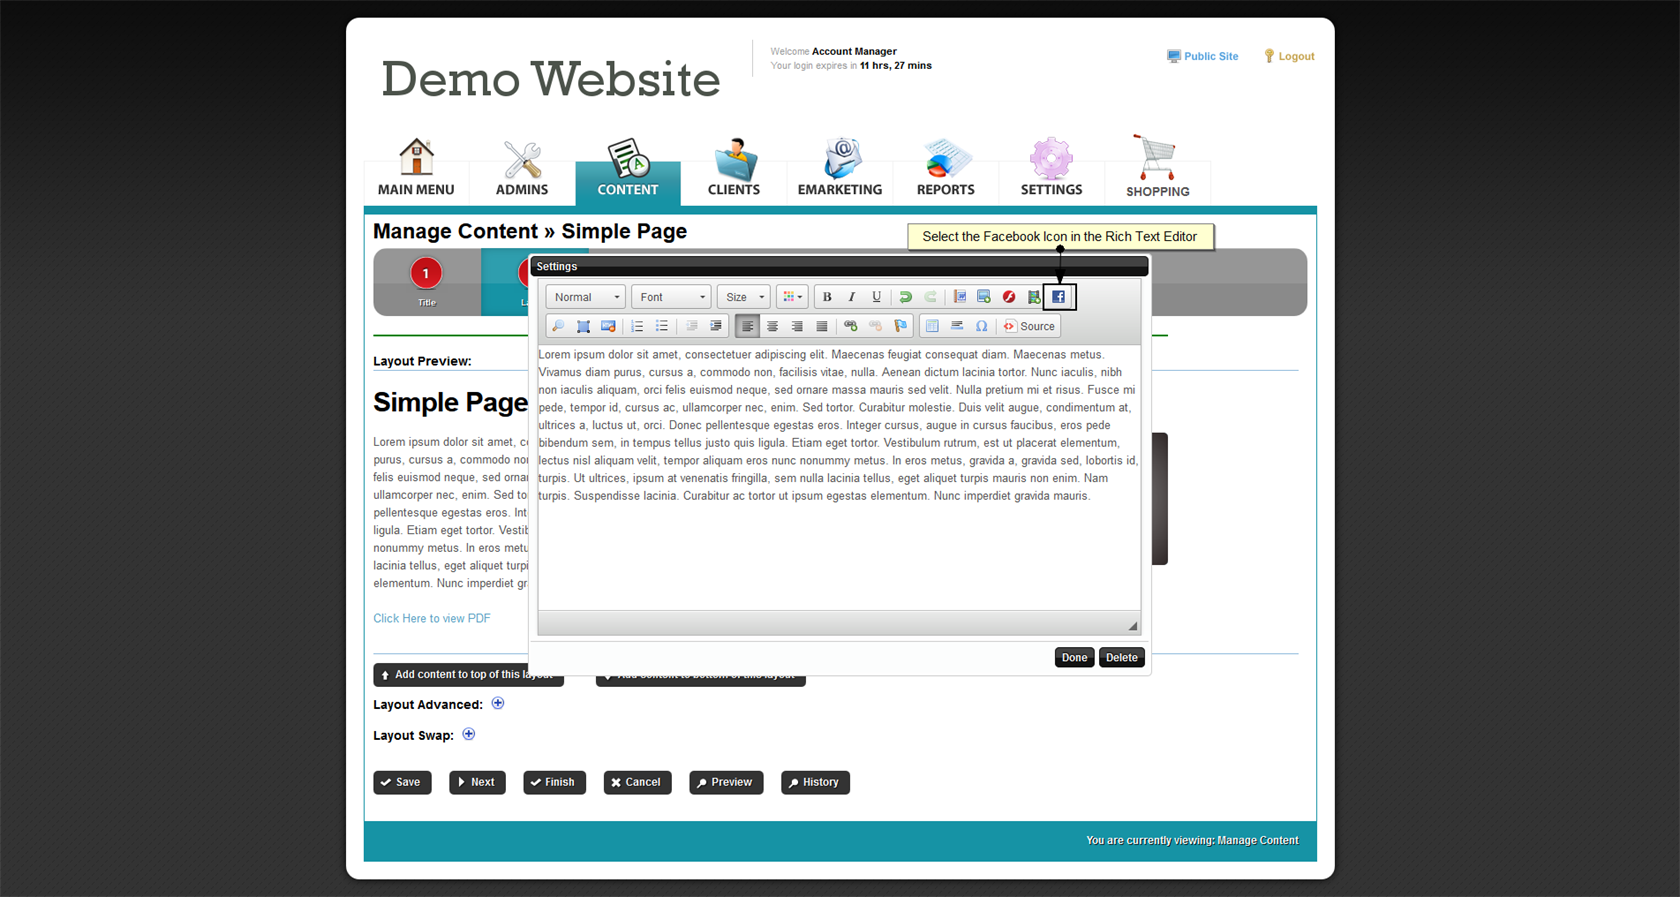Insert a numbered list
1680x897 pixels.
pyautogui.click(x=637, y=326)
